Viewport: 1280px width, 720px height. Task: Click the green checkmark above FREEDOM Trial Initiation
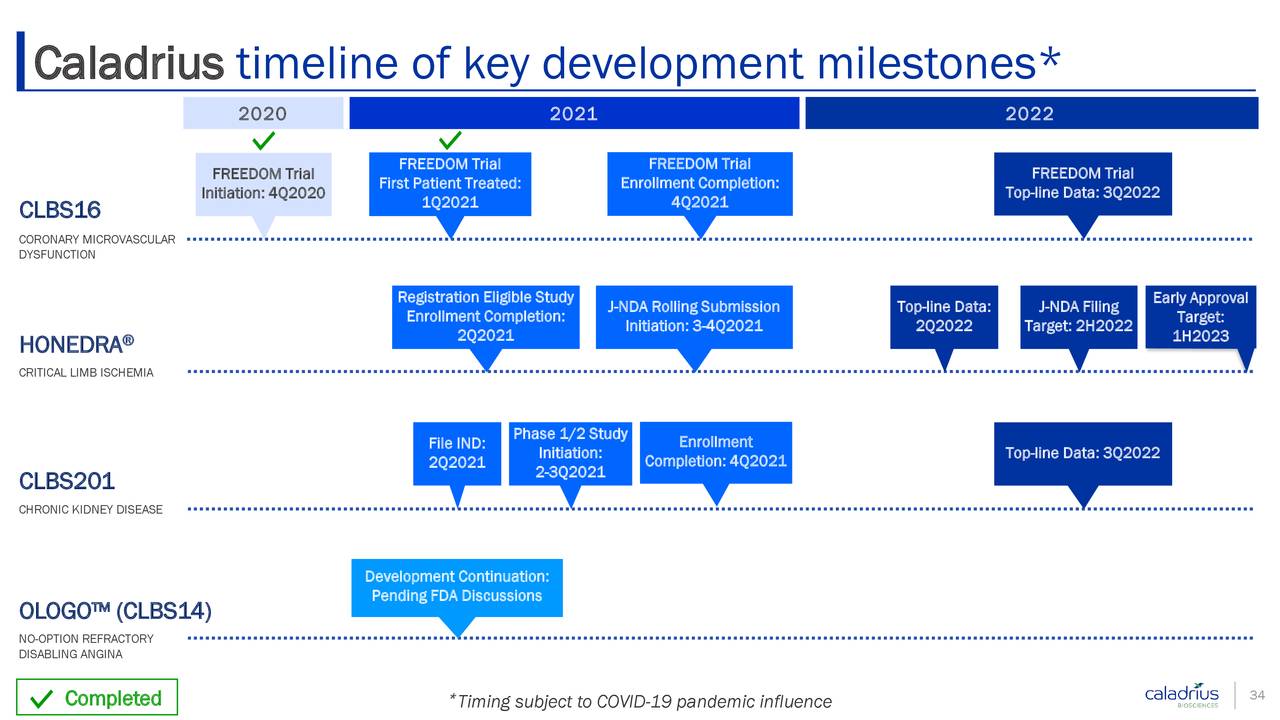click(264, 139)
